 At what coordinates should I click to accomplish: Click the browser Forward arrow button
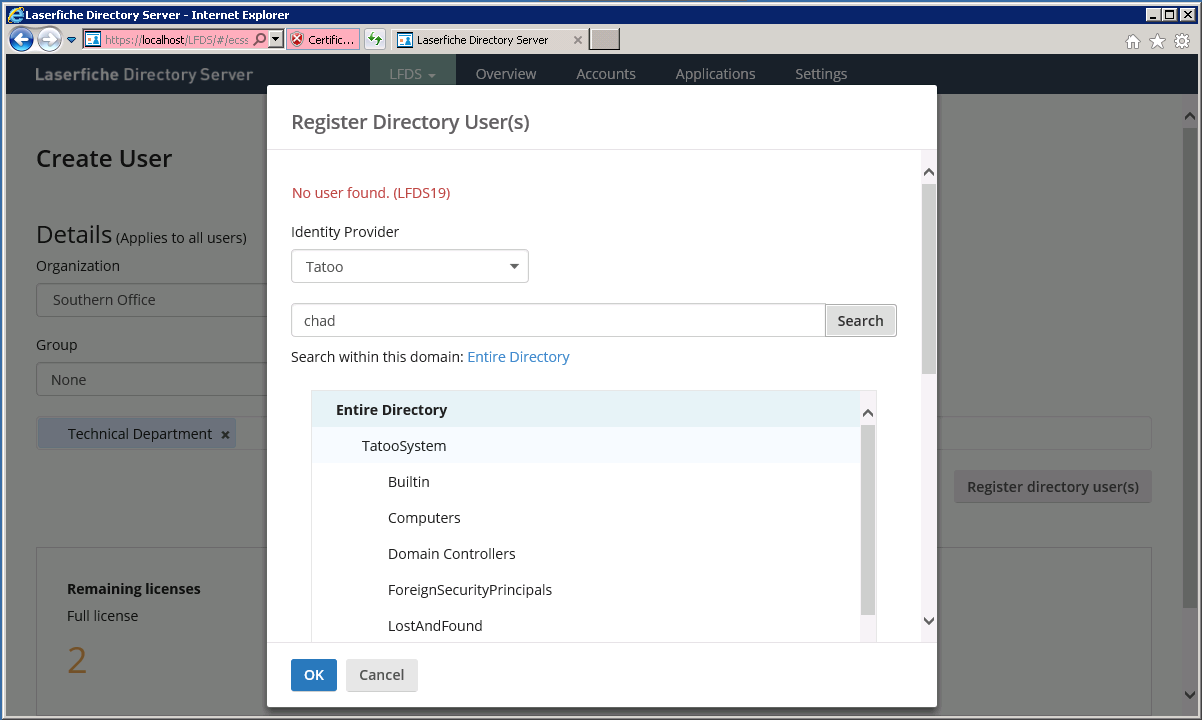(49, 40)
